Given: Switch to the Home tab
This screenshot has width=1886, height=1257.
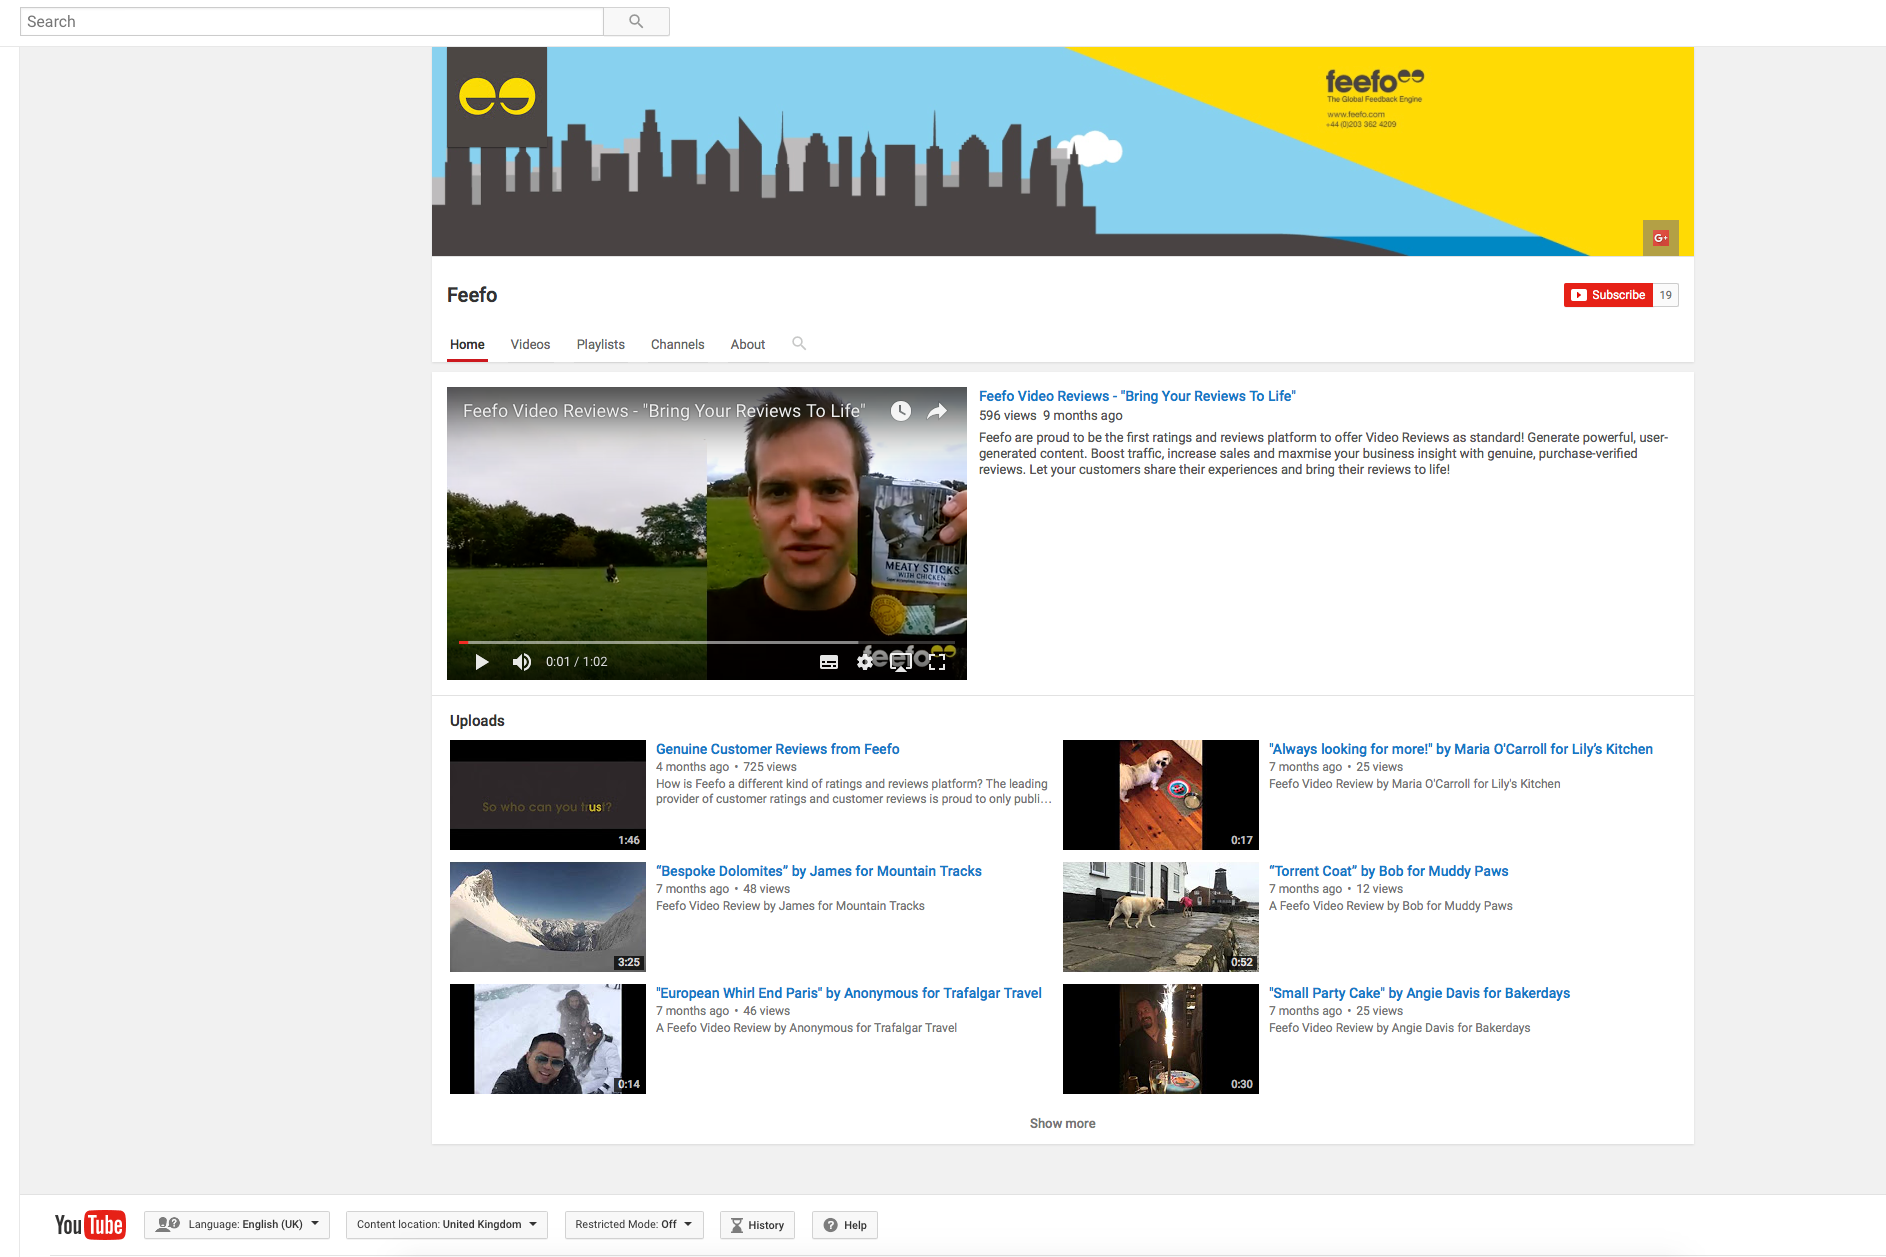Looking at the screenshot, I should tap(467, 344).
